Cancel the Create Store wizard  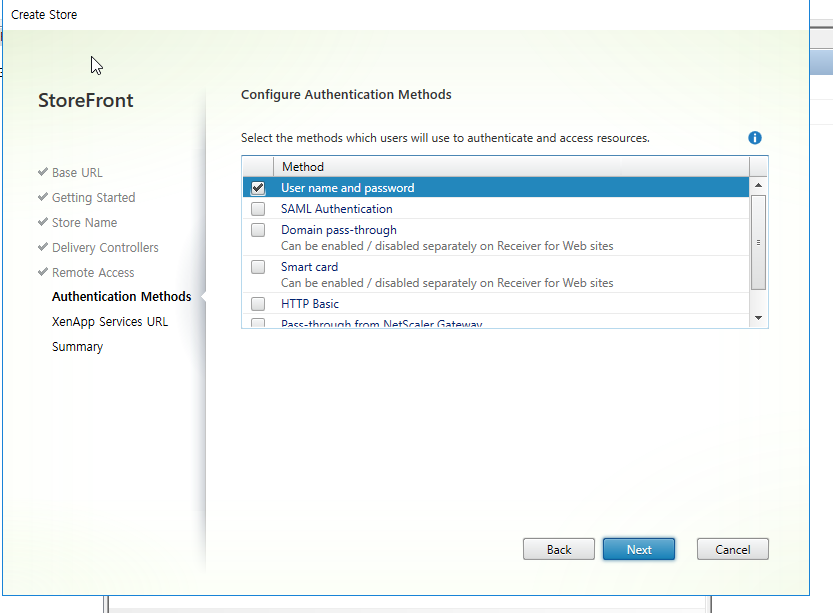tap(733, 549)
